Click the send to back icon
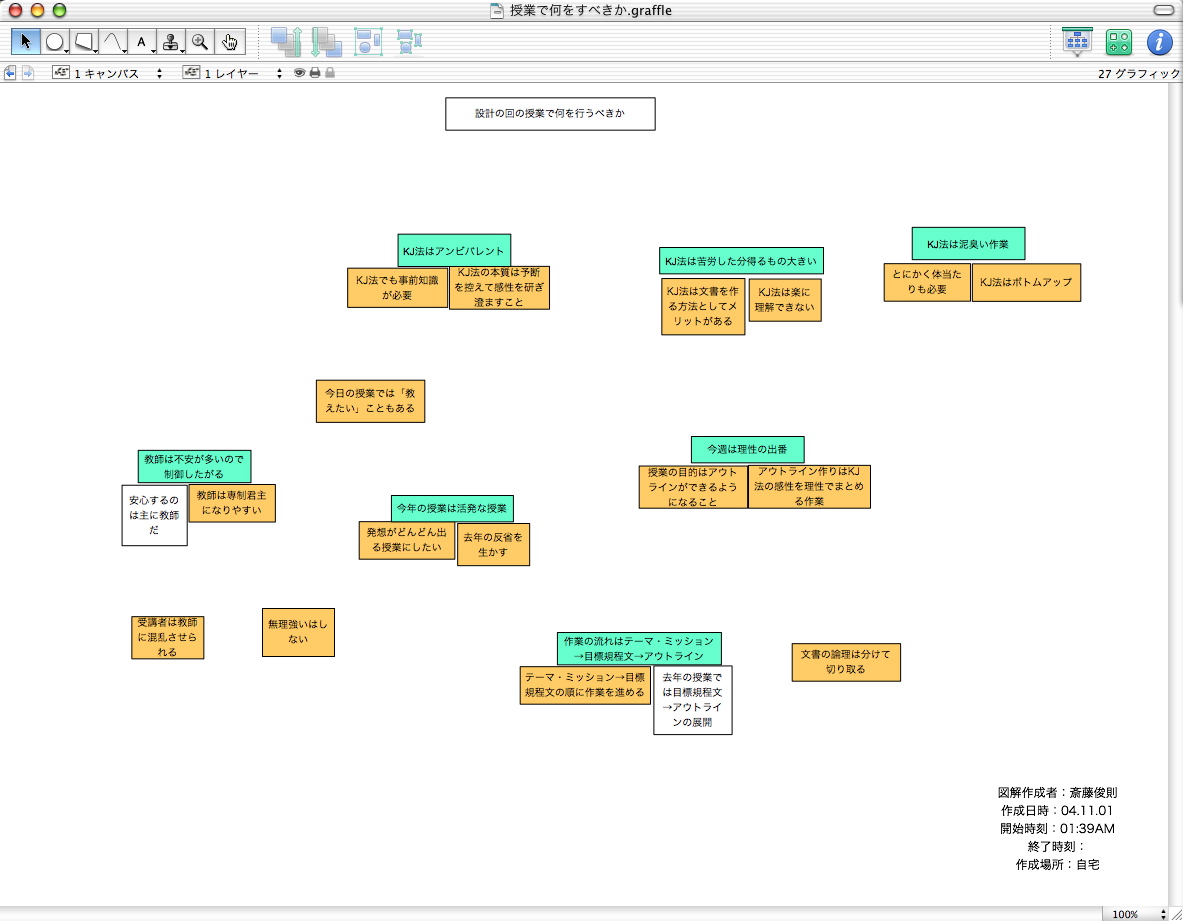The width and height of the screenshot is (1183, 921). [326, 42]
